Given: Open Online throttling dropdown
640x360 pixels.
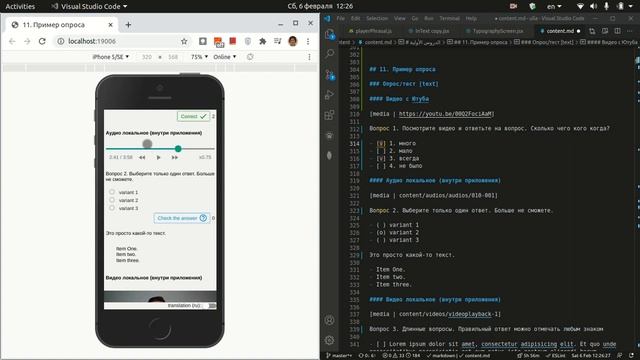Looking at the screenshot, I should click(x=224, y=57).
